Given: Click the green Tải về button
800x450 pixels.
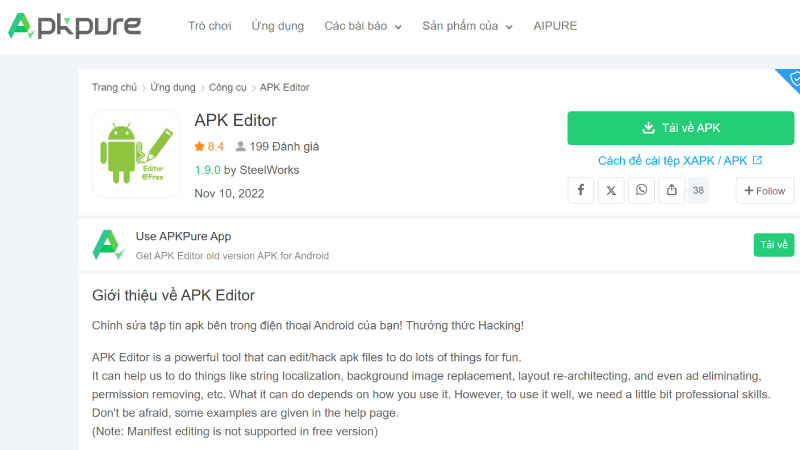Looking at the screenshot, I should (x=774, y=245).
